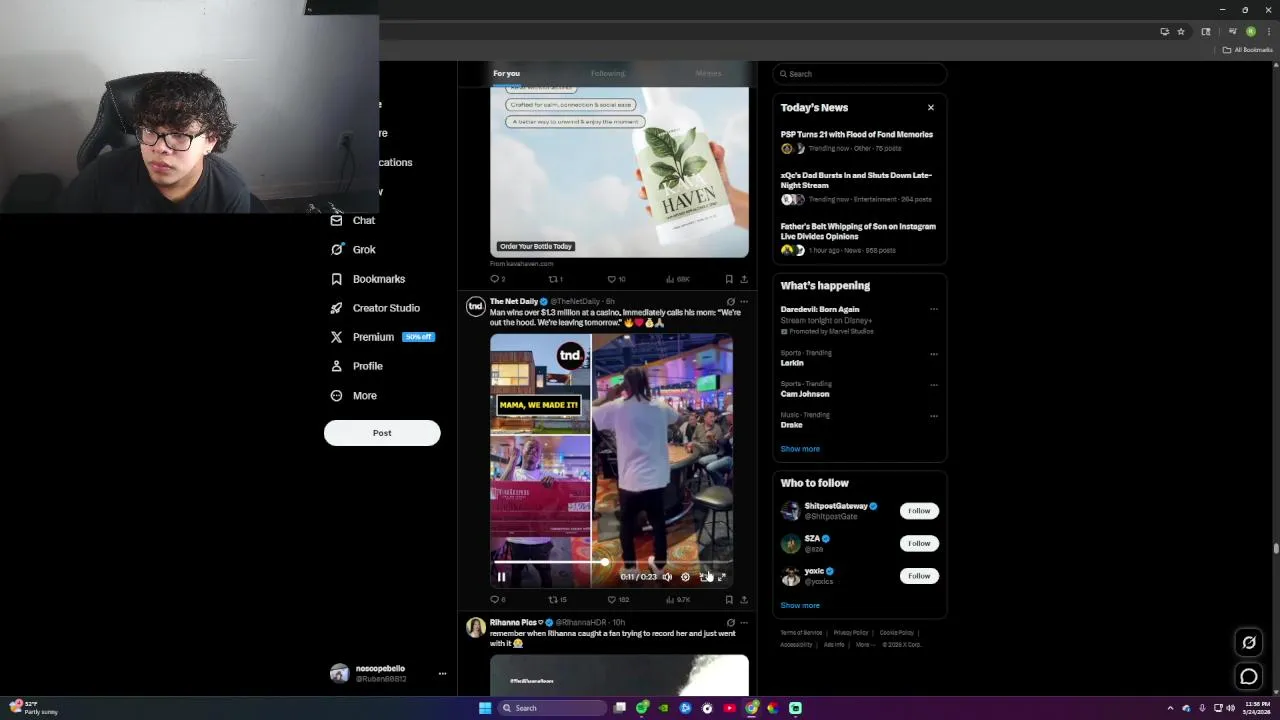
Task: Open YouTube from the taskbar
Action: coord(729,708)
